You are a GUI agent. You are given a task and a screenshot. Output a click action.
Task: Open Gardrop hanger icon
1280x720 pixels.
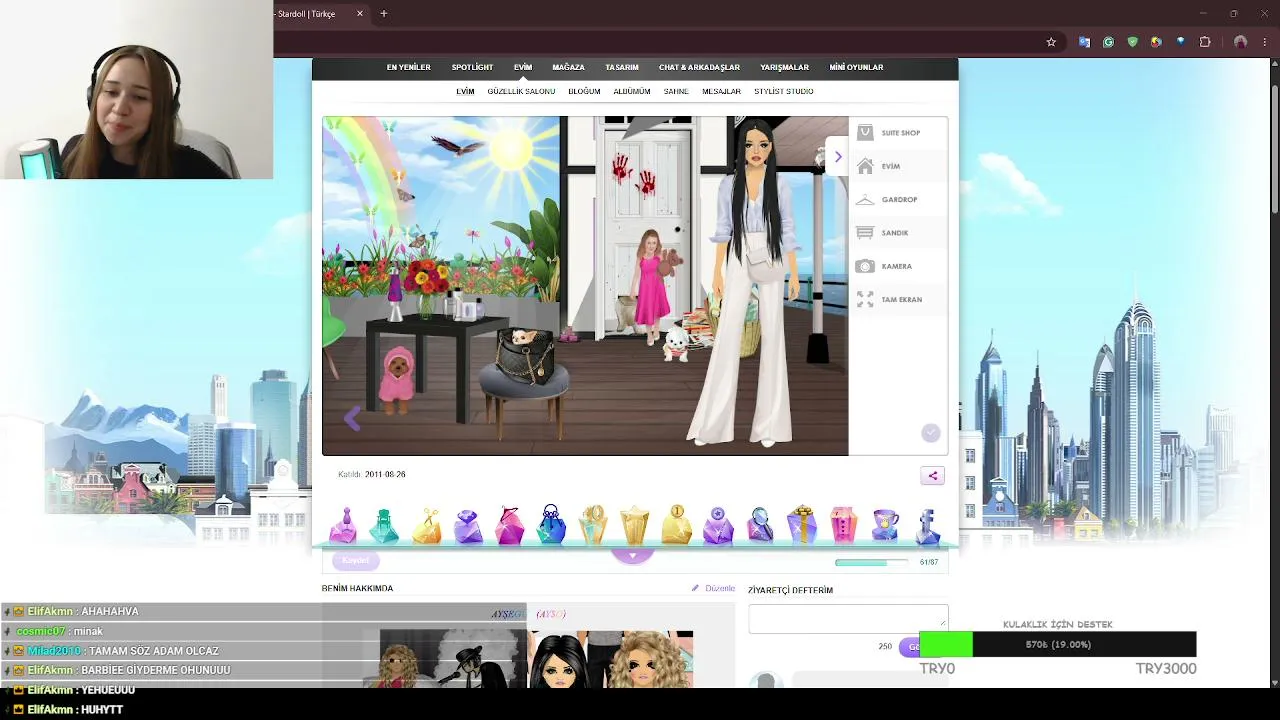(865, 199)
